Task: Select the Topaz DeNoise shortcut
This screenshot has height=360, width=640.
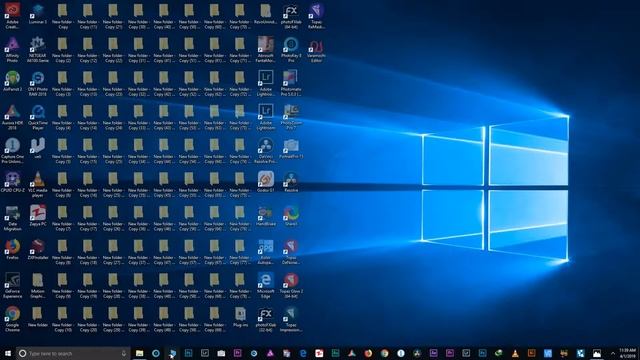Action: [x=291, y=252]
